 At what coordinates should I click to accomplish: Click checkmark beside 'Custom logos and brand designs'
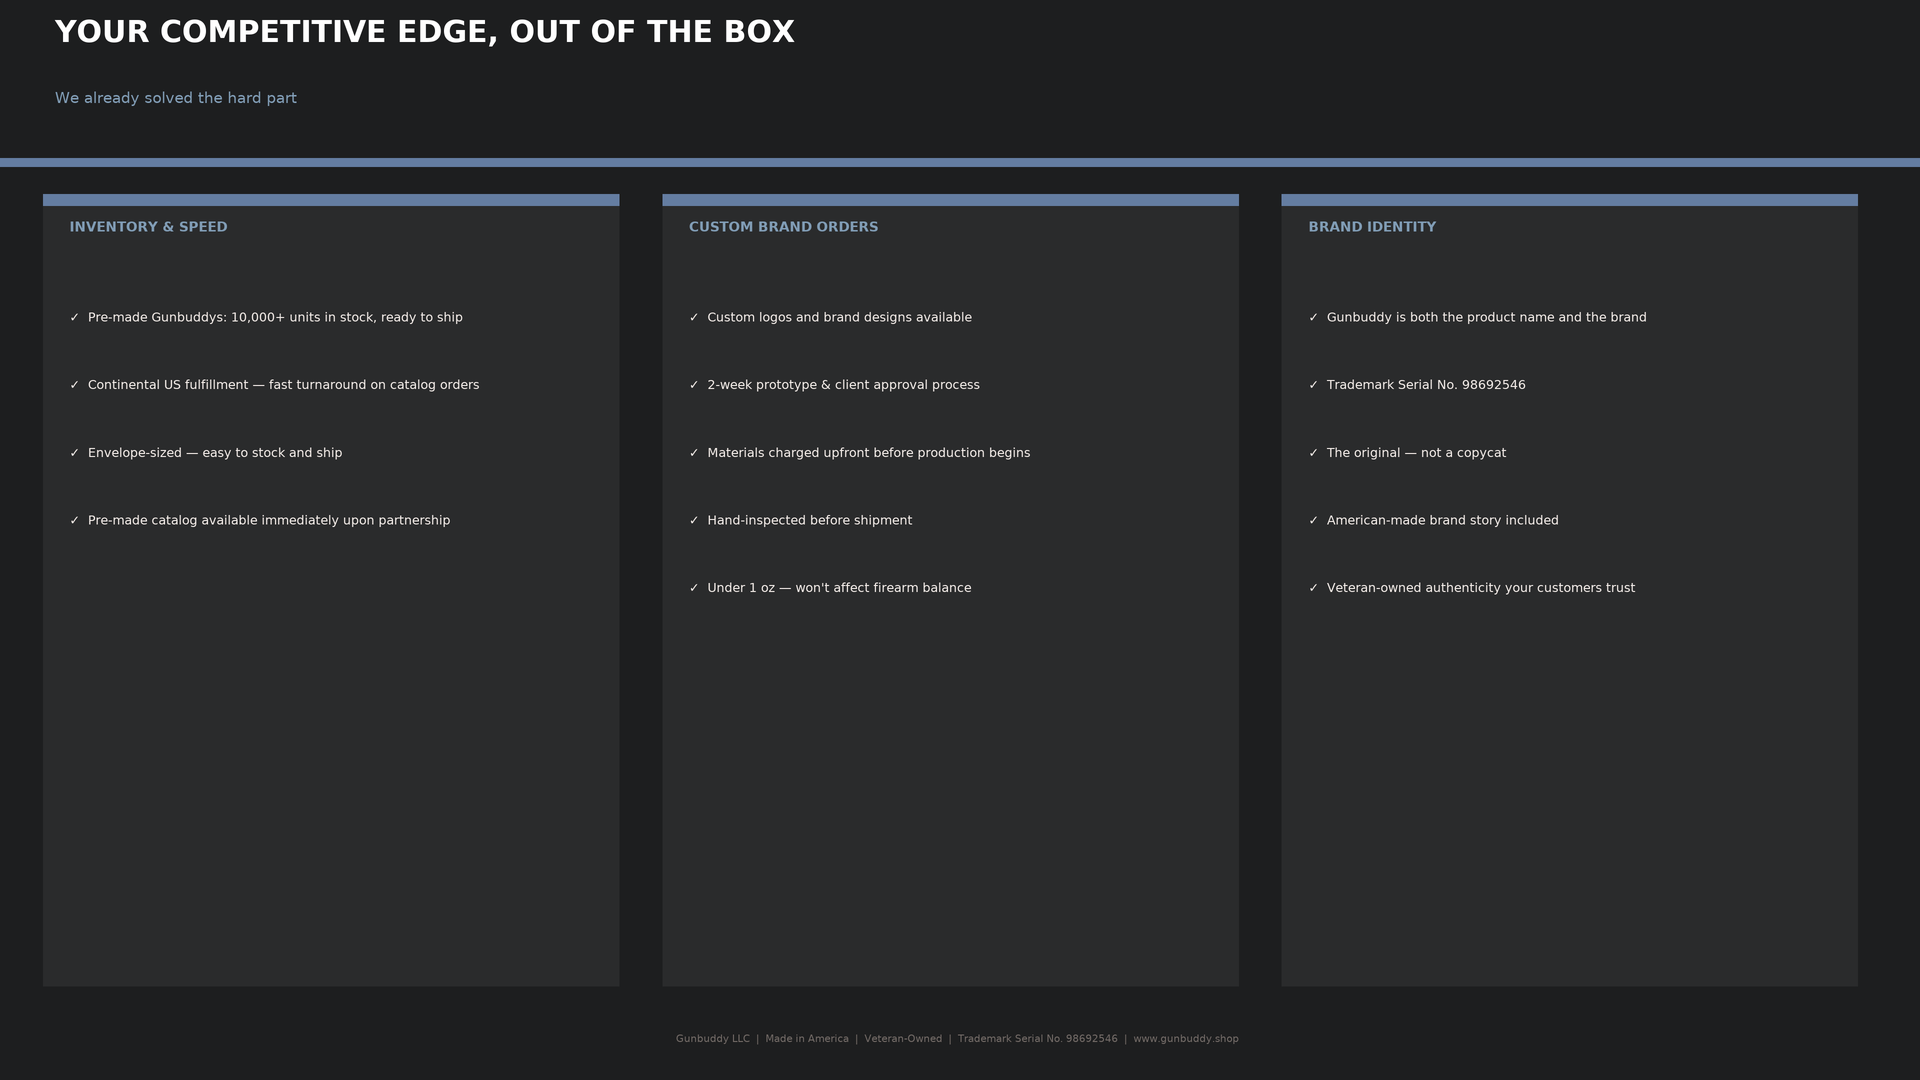click(x=694, y=317)
